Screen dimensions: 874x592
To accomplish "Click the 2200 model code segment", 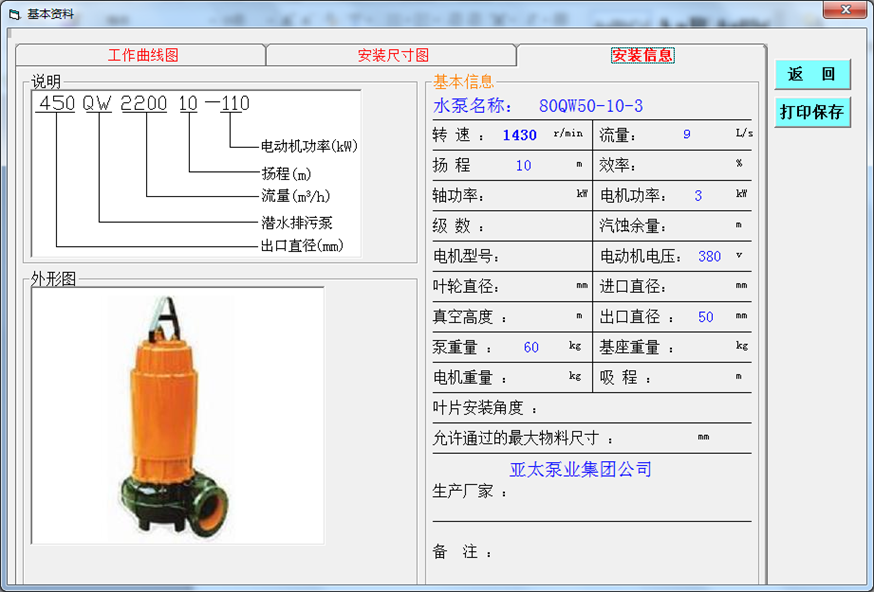I will pyautogui.click(x=144, y=104).
